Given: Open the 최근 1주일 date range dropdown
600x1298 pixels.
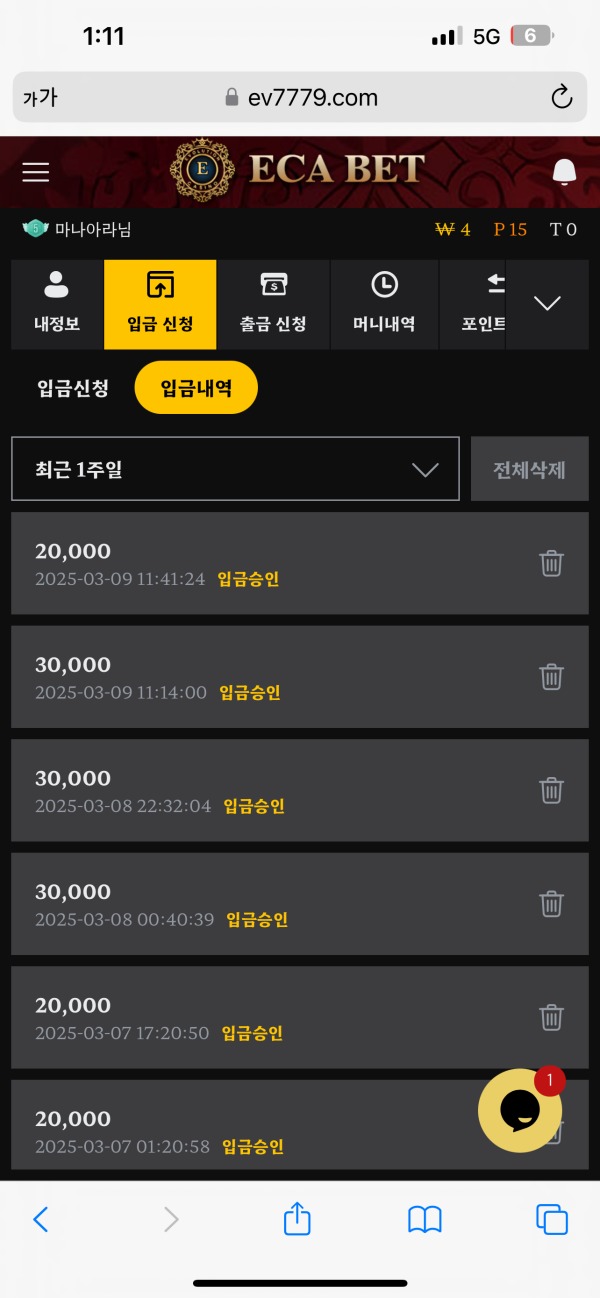Looking at the screenshot, I should pos(234,468).
